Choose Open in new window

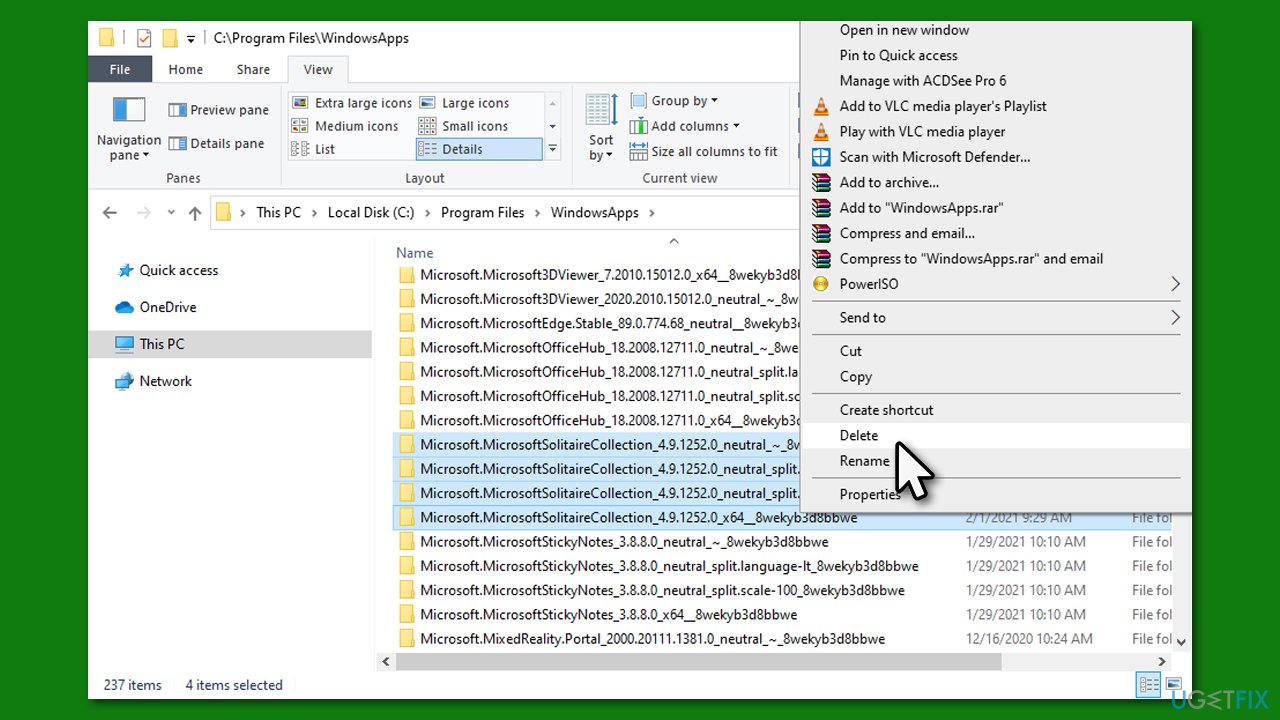click(x=997, y=30)
